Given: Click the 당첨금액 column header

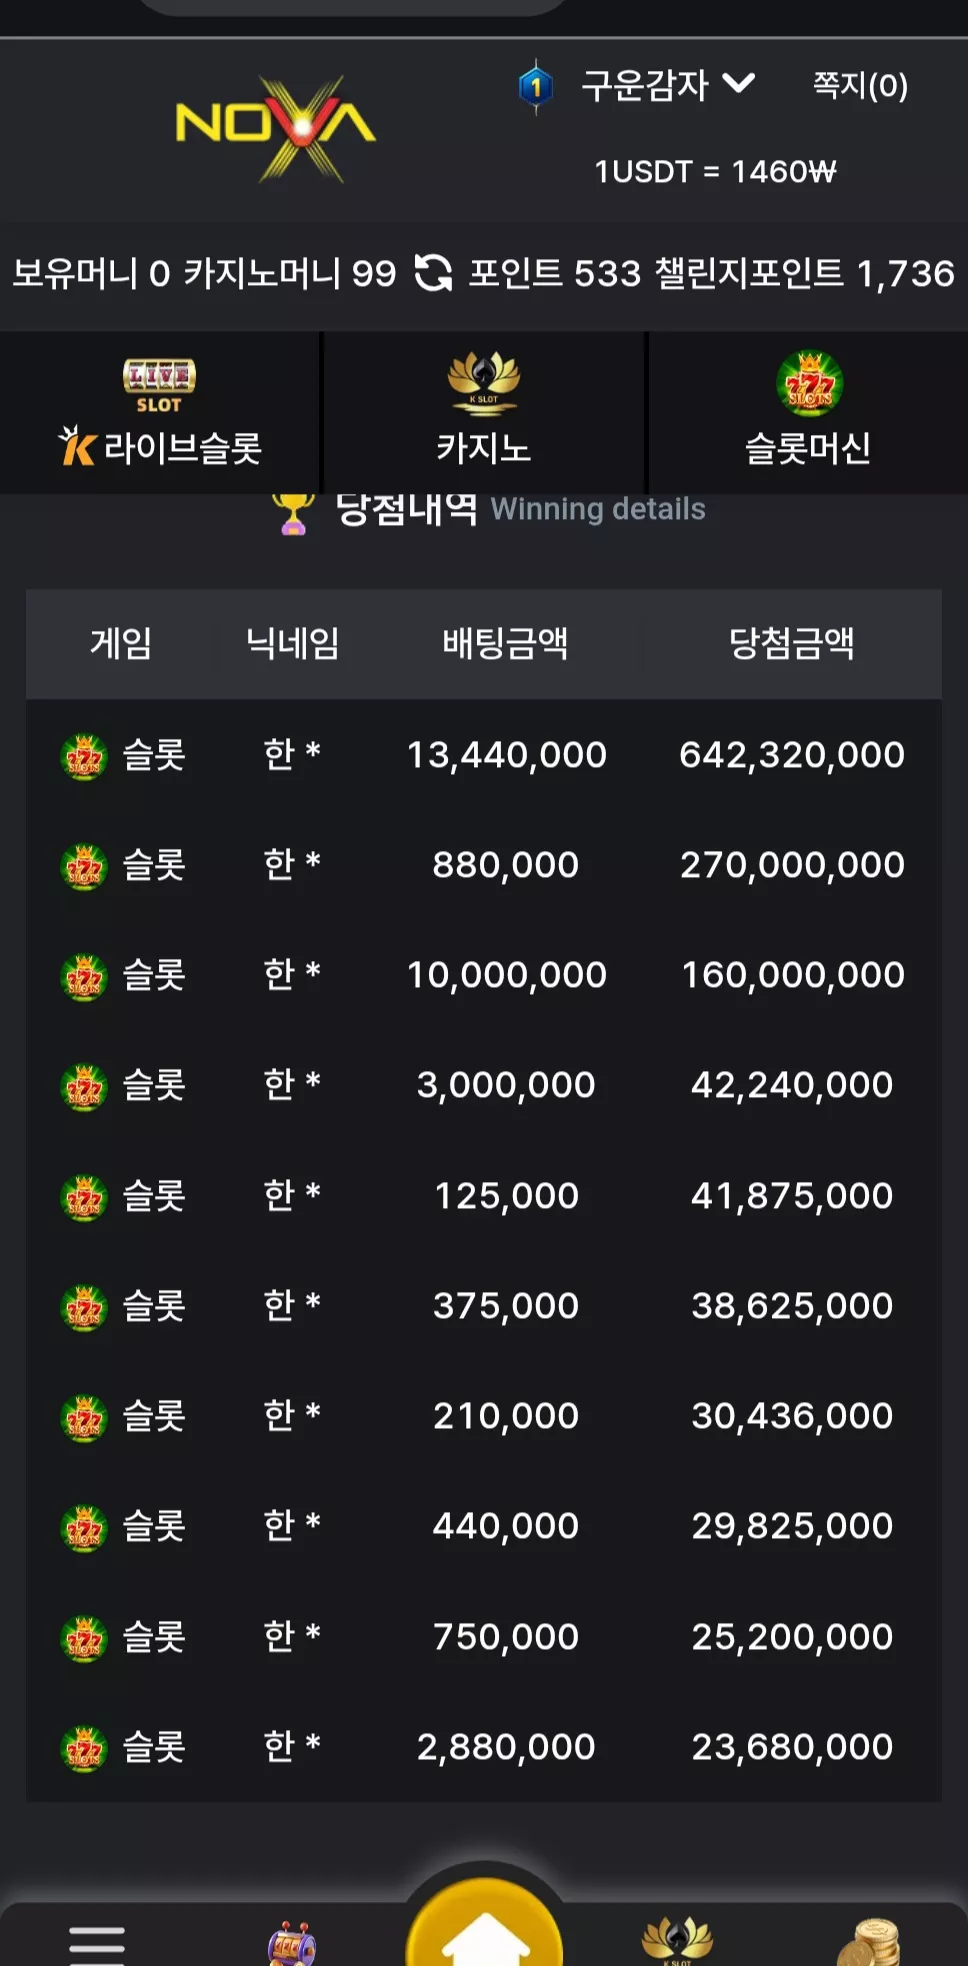Looking at the screenshot, I should 792,643.
